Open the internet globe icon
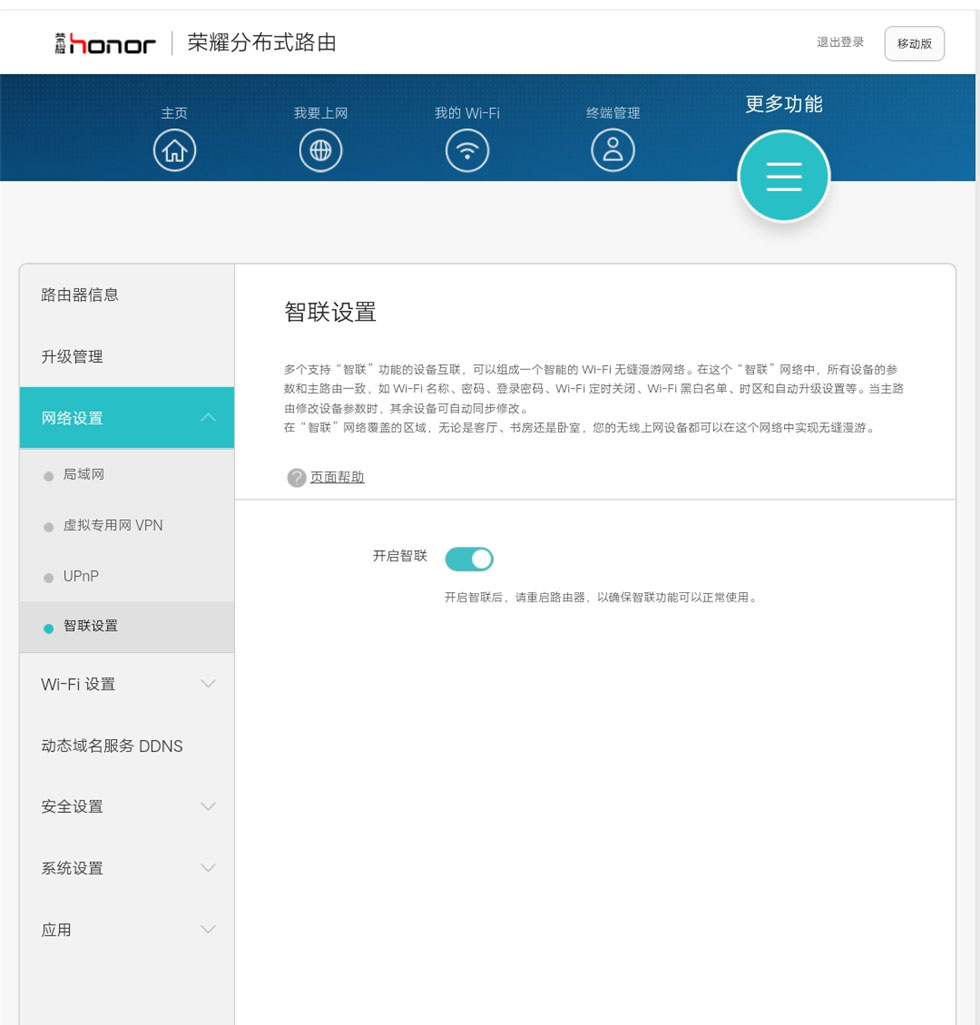Viewport: 980px width, 1025px height. coord(320,151)
